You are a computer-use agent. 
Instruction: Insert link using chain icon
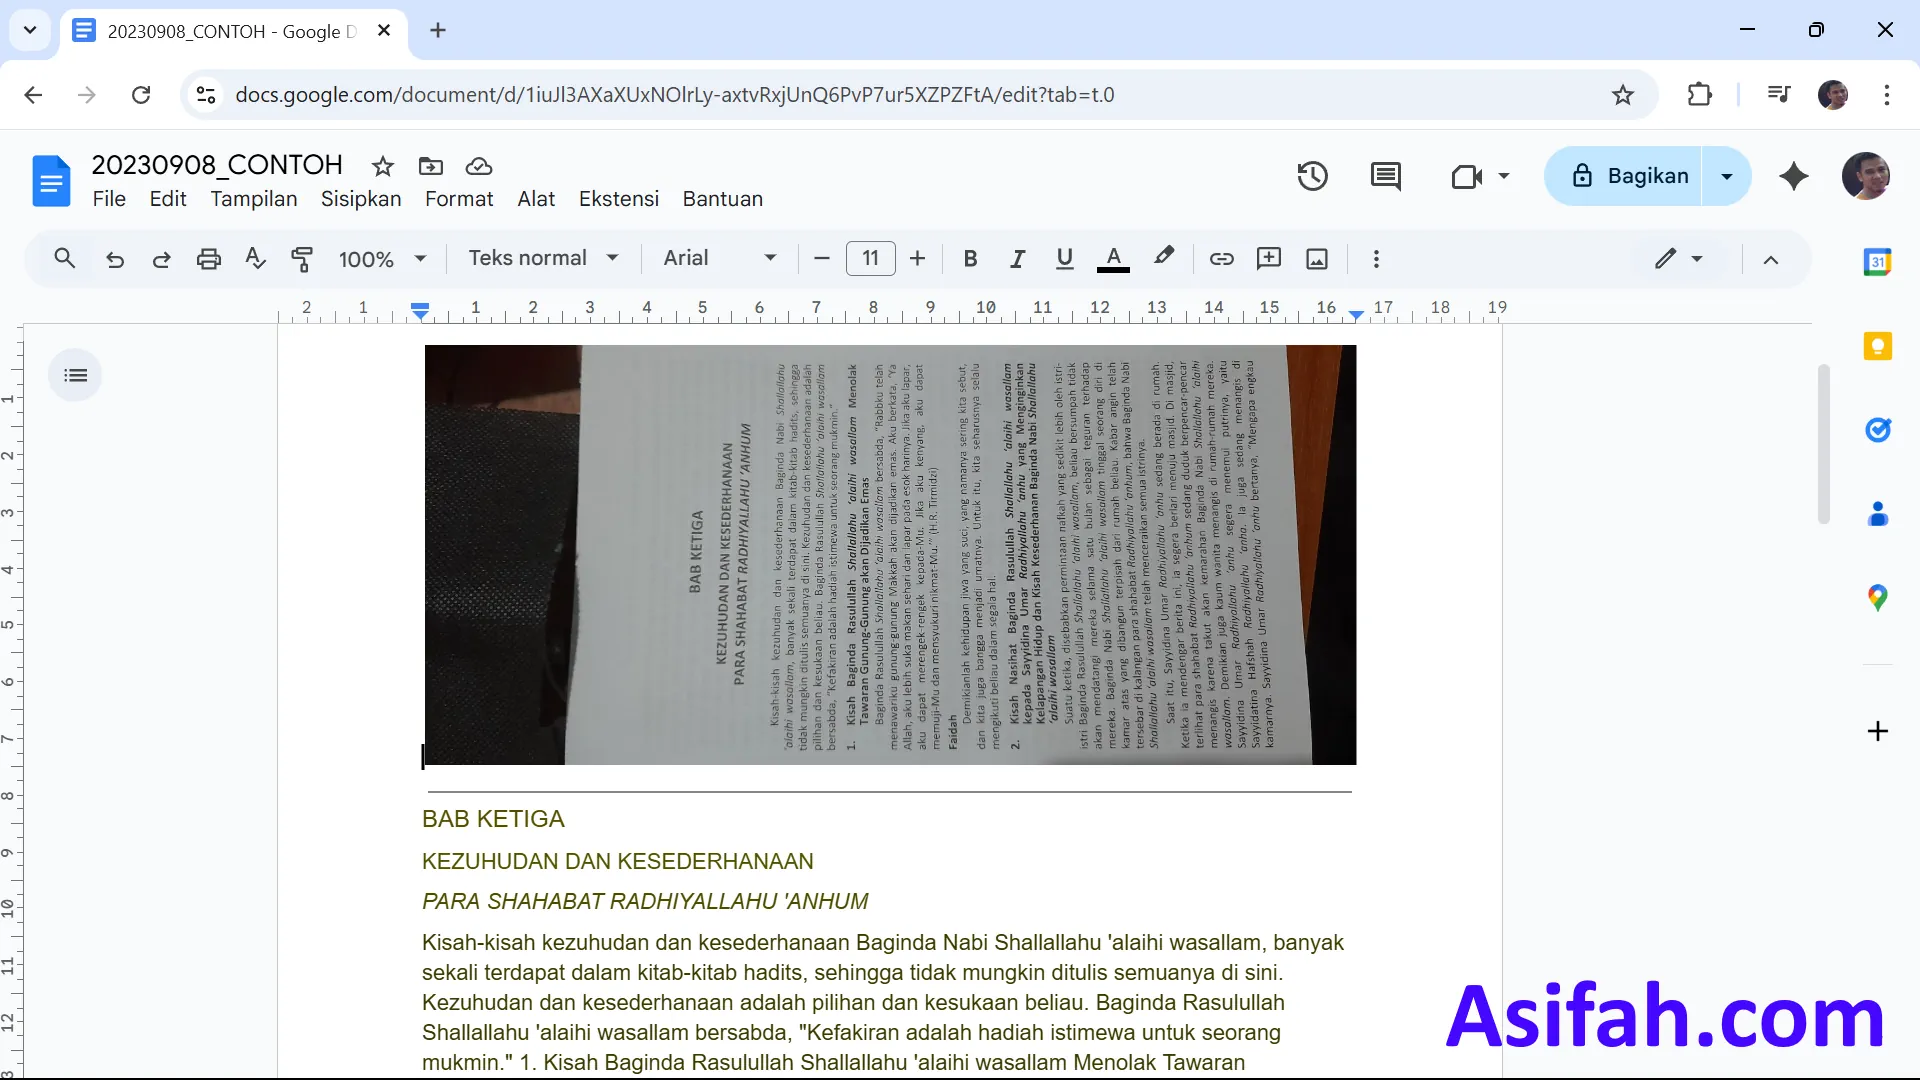(1221, 259)
